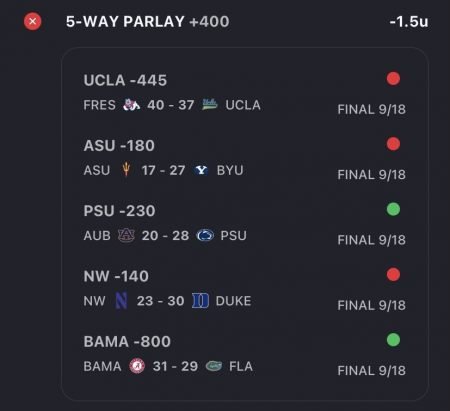Open the 5-WAY PARLAY +400 header
The width and height of the screenshot is (450, 411).
point(148,22)
